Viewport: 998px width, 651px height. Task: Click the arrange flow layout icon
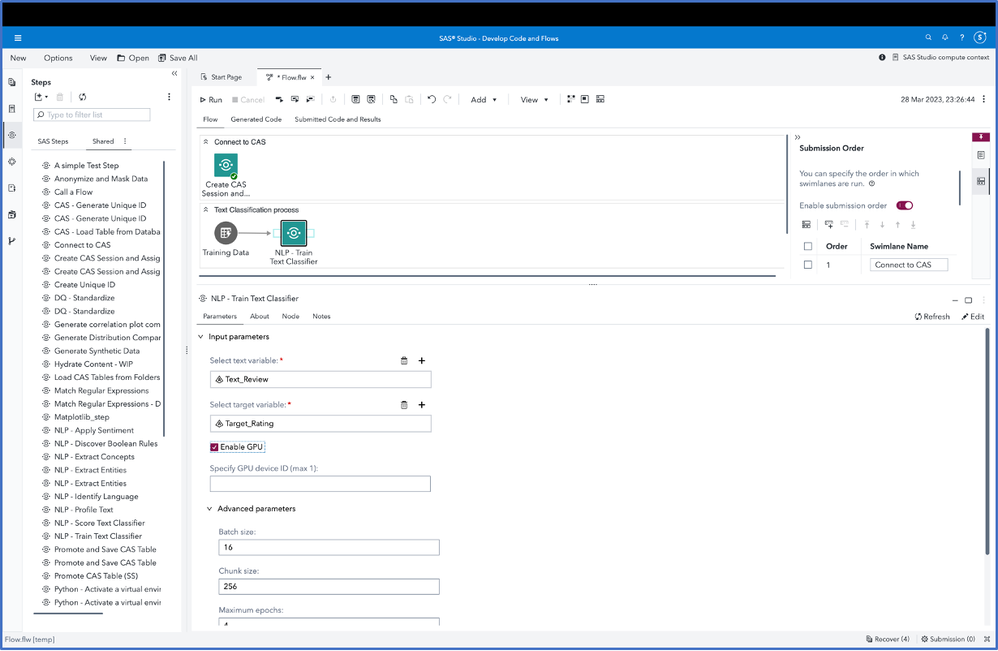pos(571,99)
